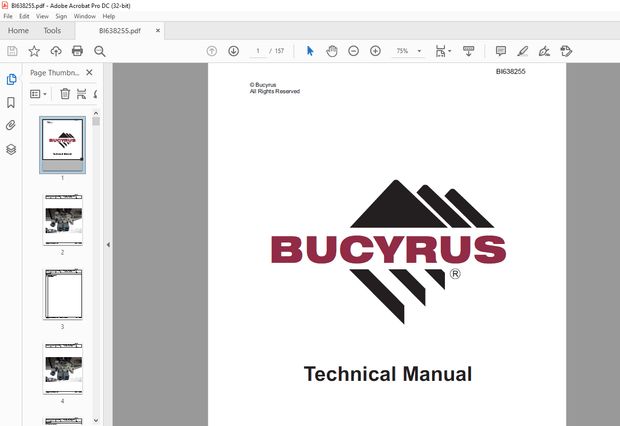Select the Highlight text pen tool
This screenshot has height=426, width=620.
[x=523, y=51]
